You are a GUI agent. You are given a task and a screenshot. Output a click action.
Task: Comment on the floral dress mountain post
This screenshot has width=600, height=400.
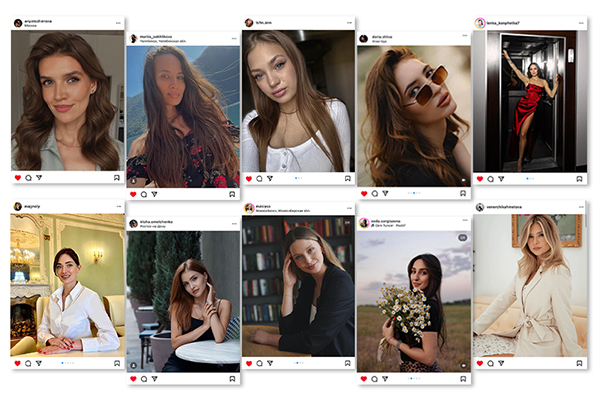[x=143, y=194]
